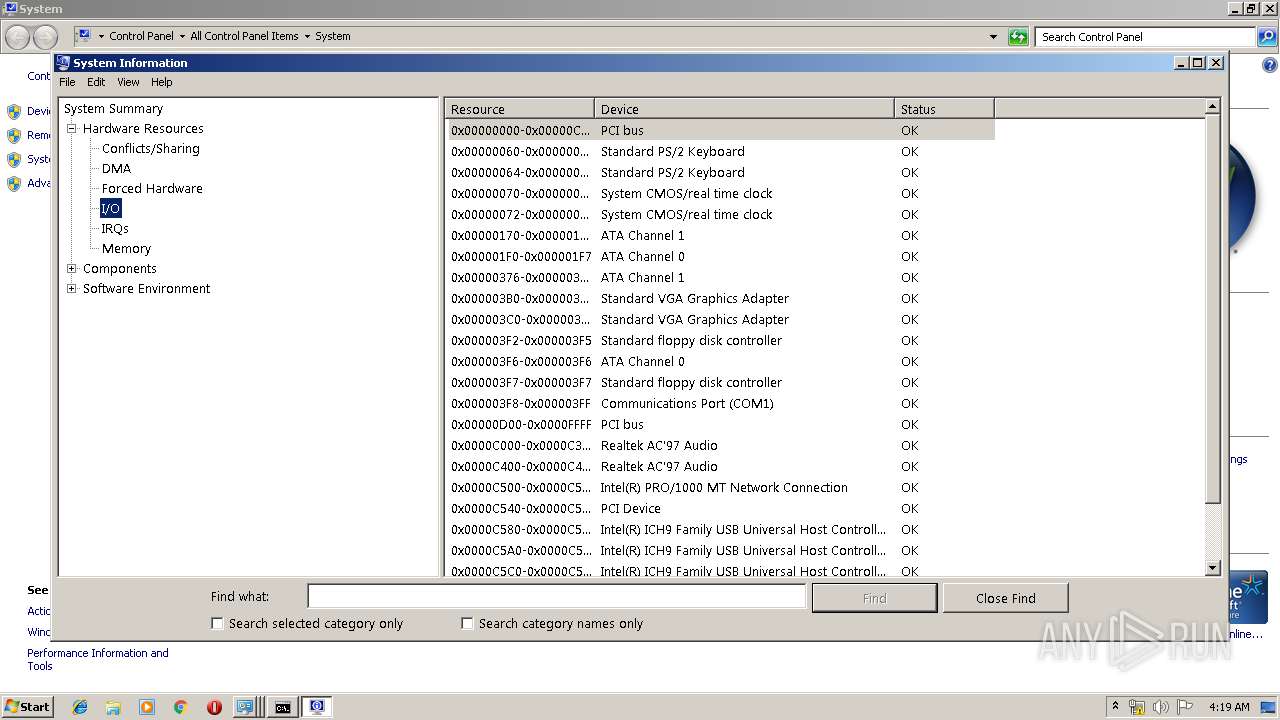The width and height of the screenshot is (1280, 720).
Task: Launch Windows Media Player from taskbar
Action: [x=147, y=707]
